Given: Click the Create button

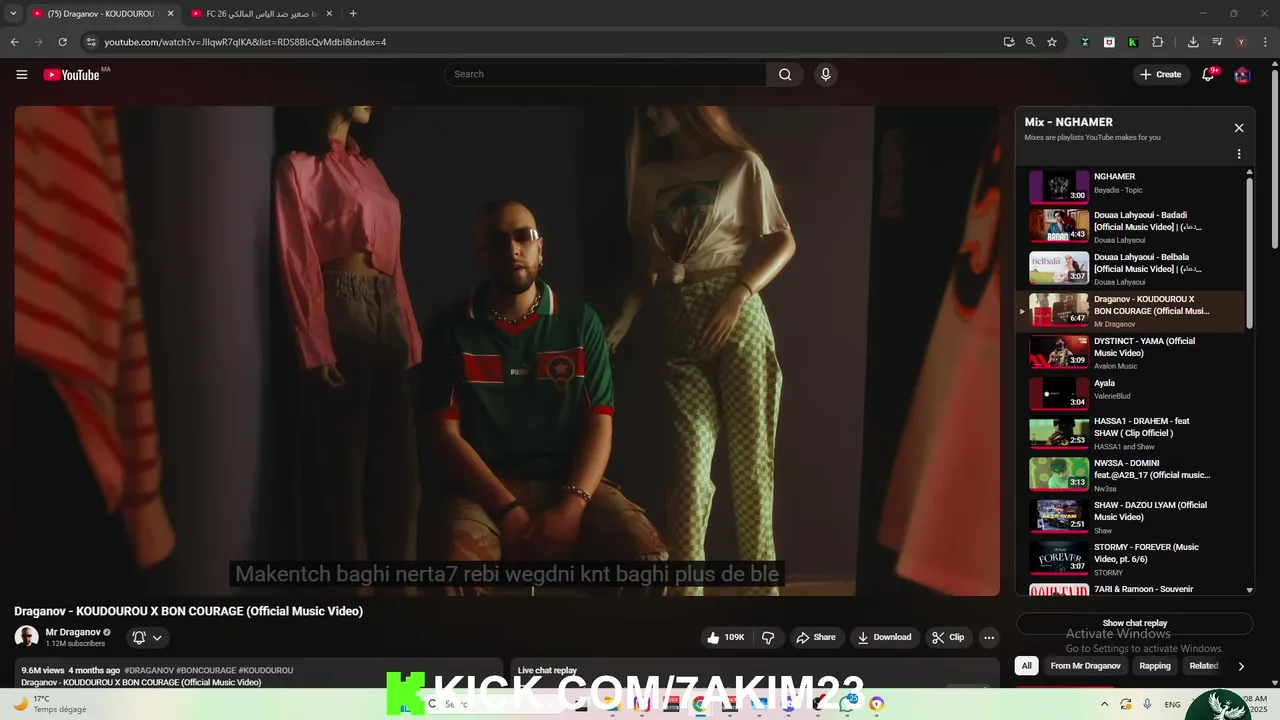Looking at the screenshot, I should 1160,74.
